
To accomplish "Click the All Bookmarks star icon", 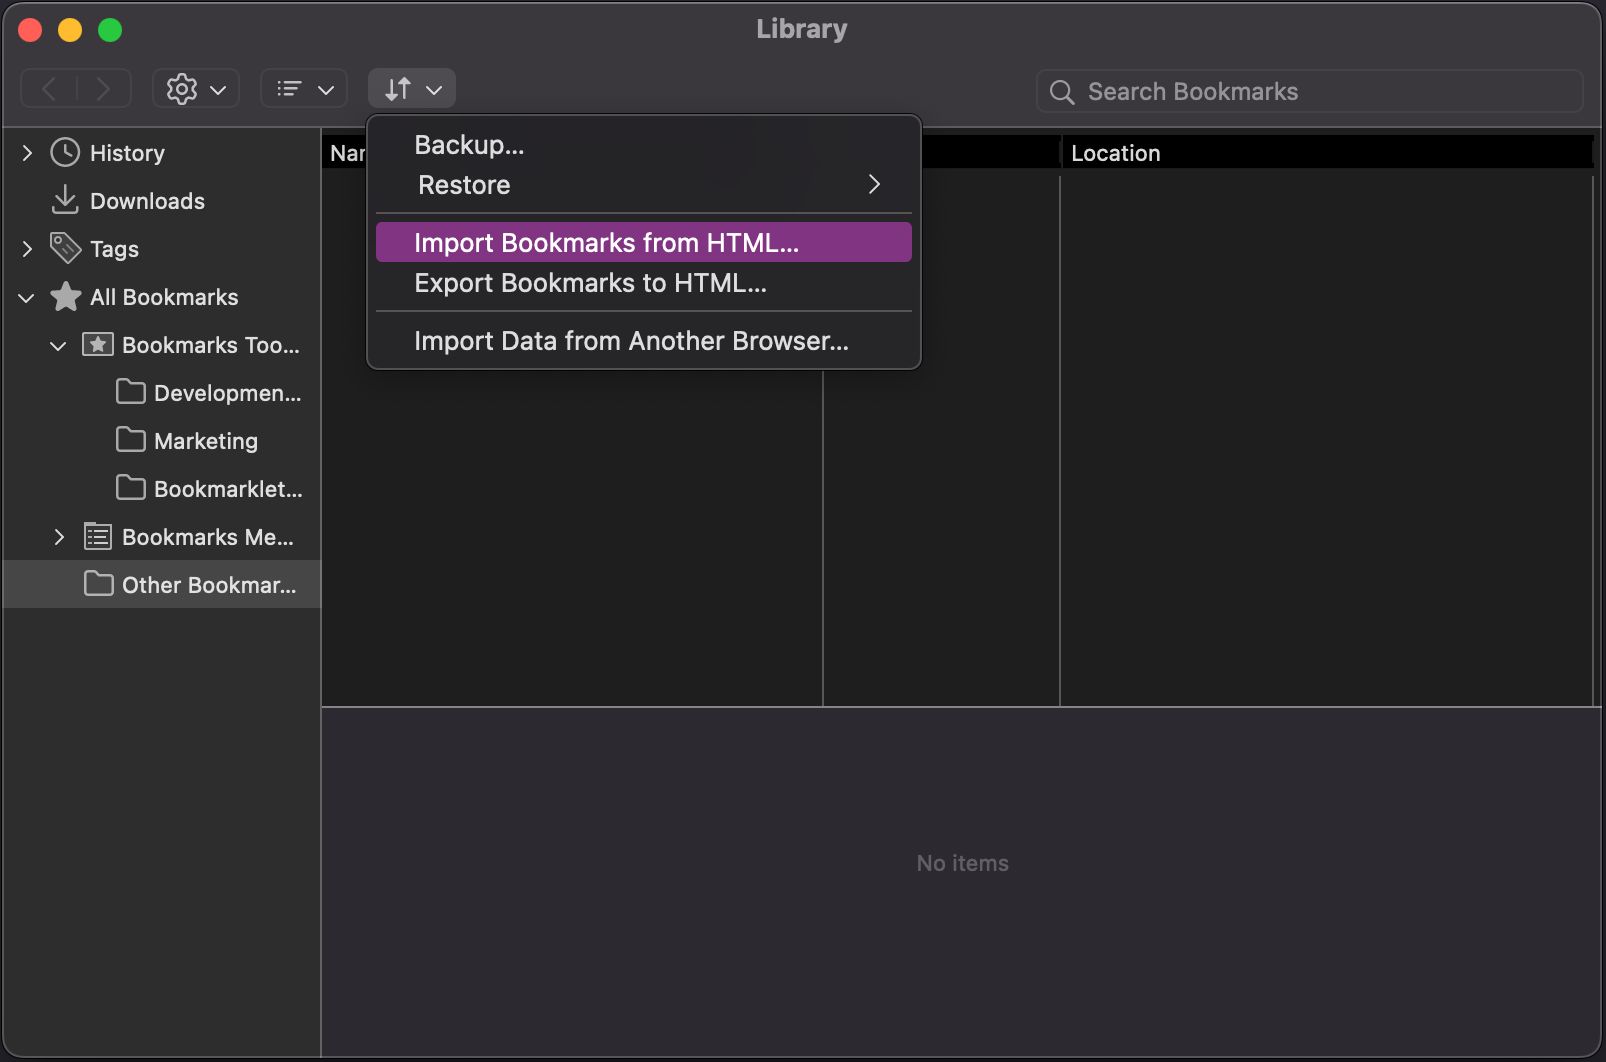I will tap(64, 296).
